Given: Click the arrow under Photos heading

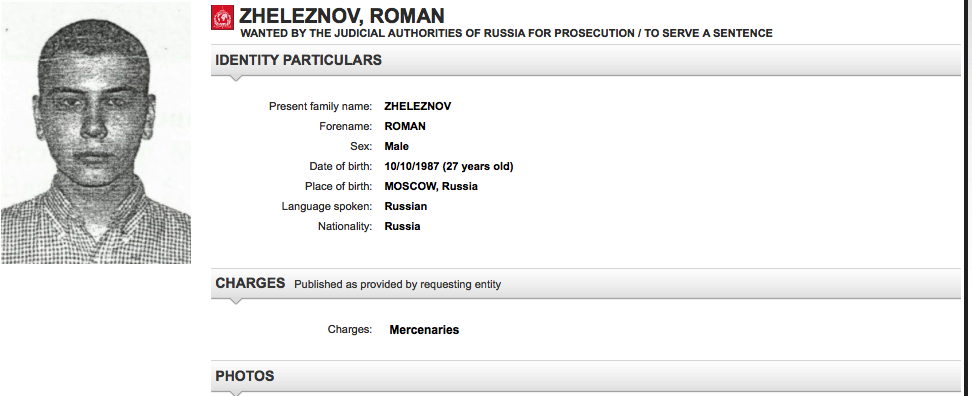Looking at the screenshot, I should (x=236, y=393).
